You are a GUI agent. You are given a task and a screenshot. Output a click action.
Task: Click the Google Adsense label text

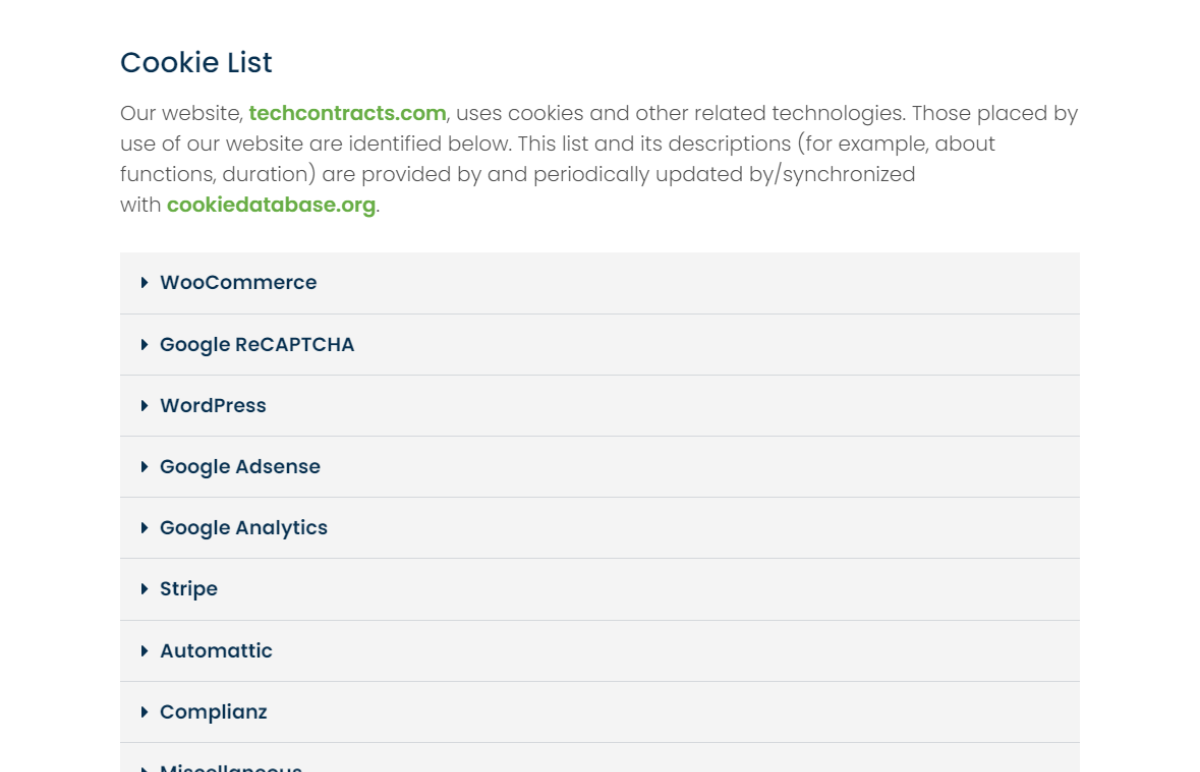(x=240, y=467)
